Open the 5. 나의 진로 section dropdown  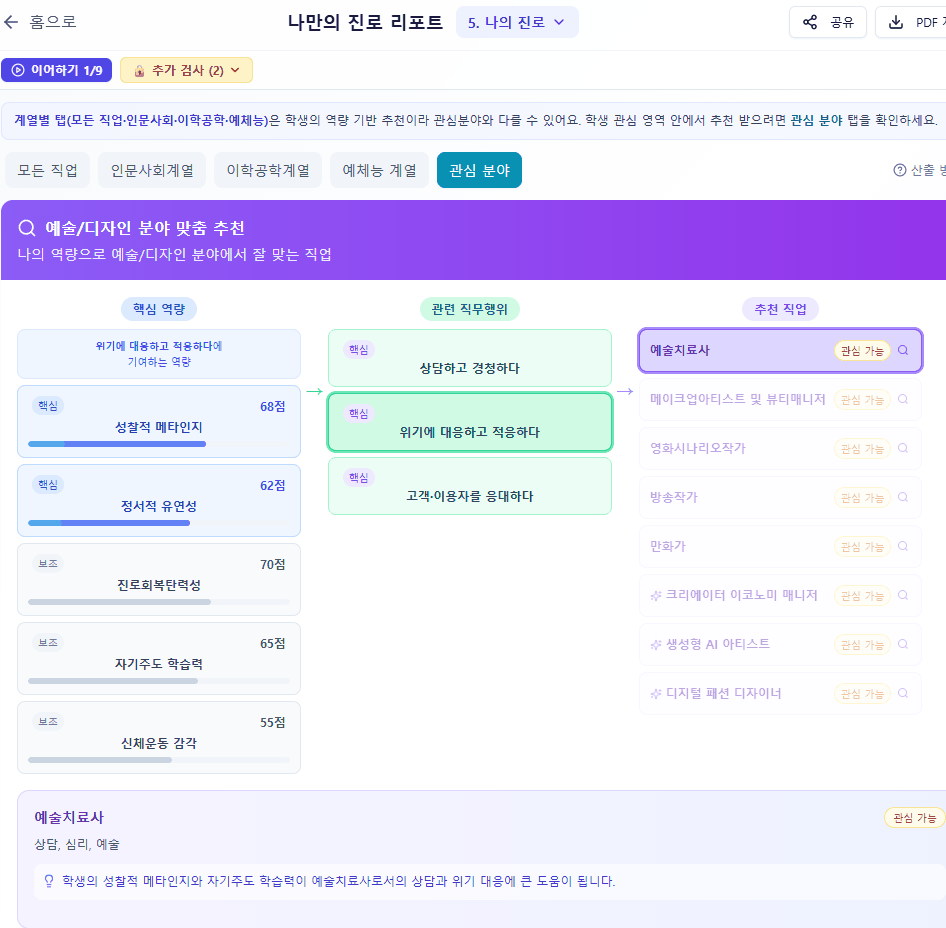[517, 22]
